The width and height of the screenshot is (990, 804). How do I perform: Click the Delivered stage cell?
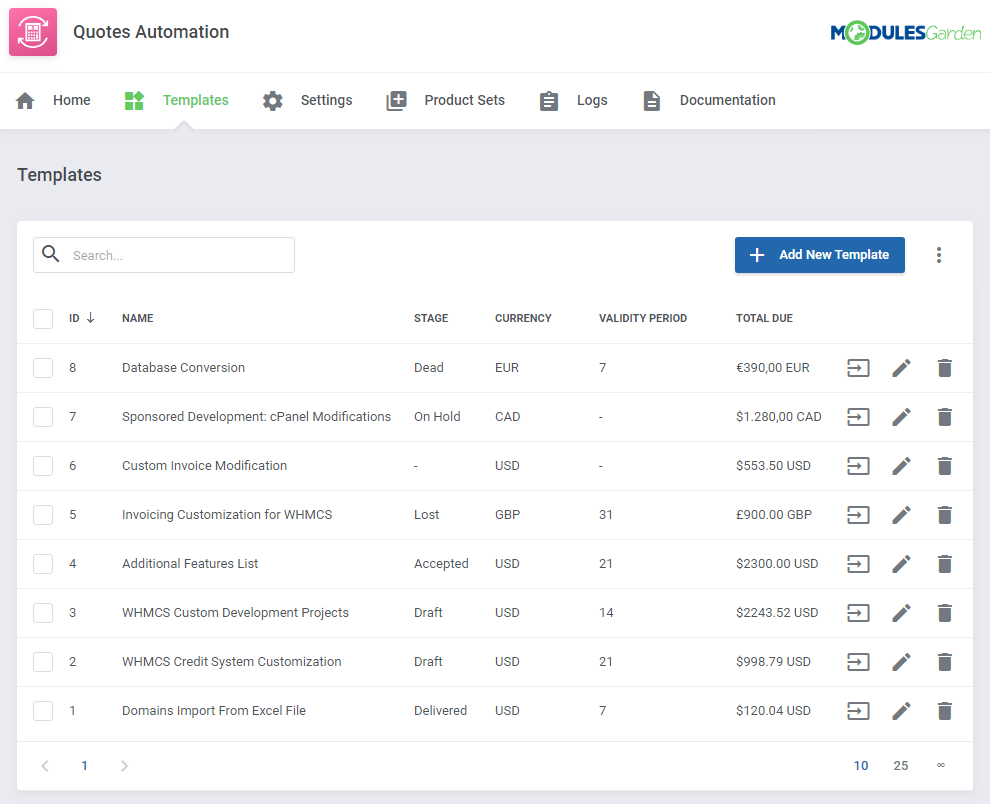pyautogui.click(x=441, y=711)
